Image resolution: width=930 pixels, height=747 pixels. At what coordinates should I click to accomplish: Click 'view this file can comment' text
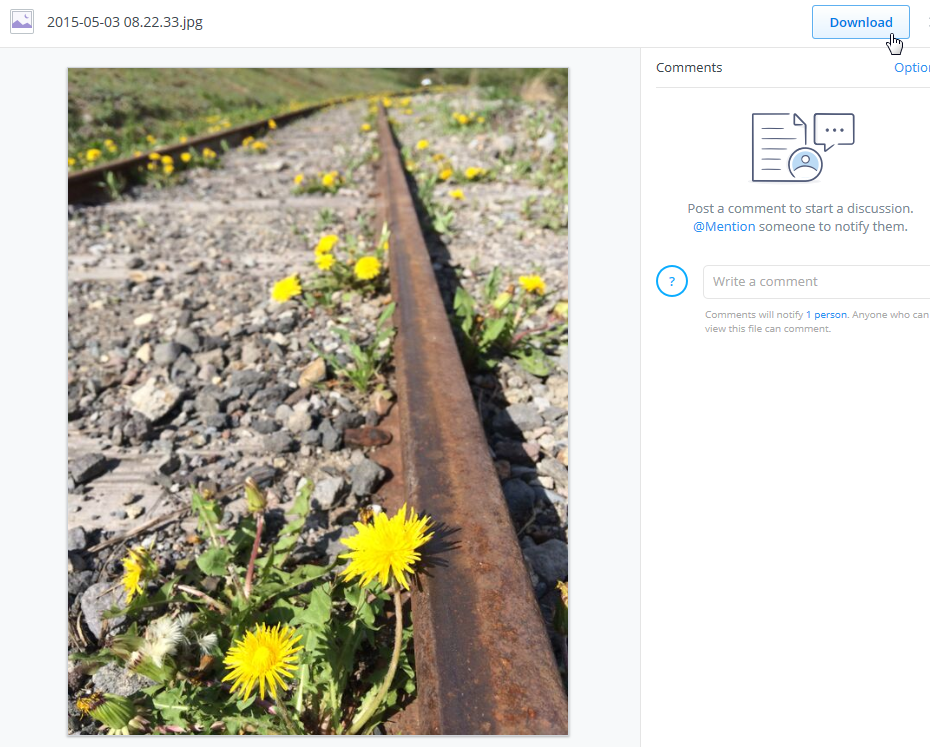pos(767,328)
